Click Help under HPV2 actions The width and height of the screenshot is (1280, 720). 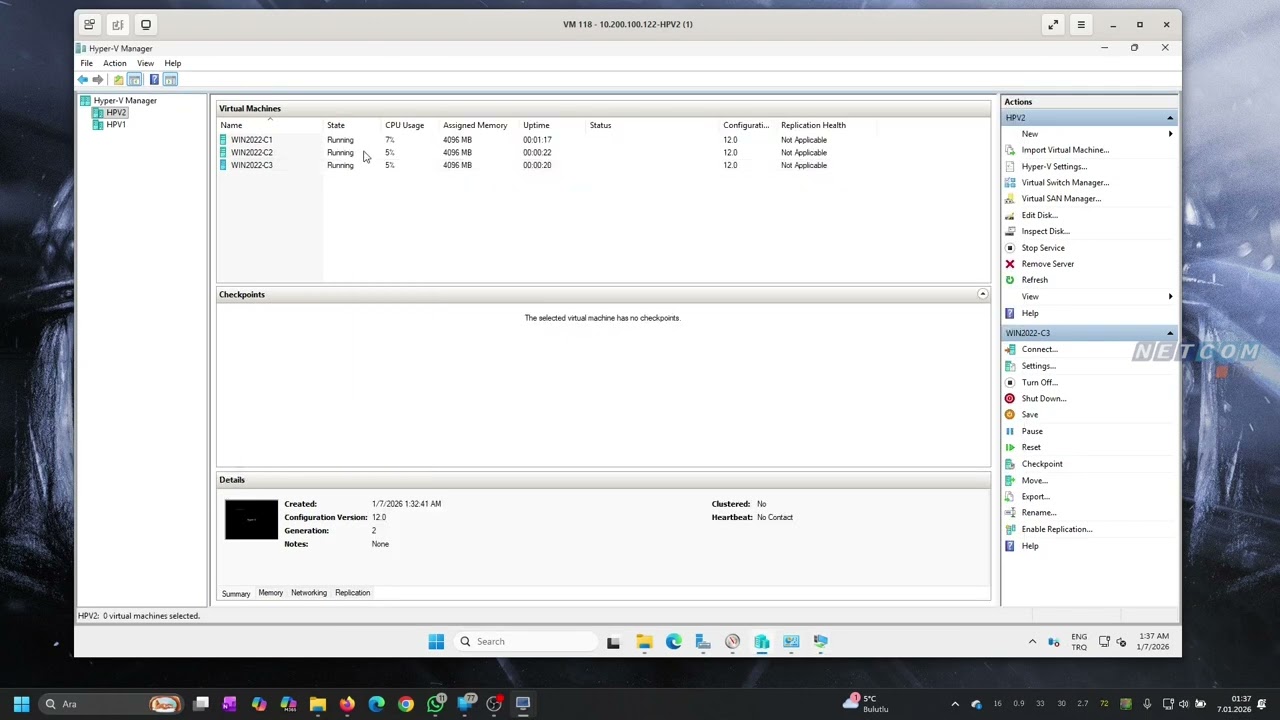[x=1029, y=313]
